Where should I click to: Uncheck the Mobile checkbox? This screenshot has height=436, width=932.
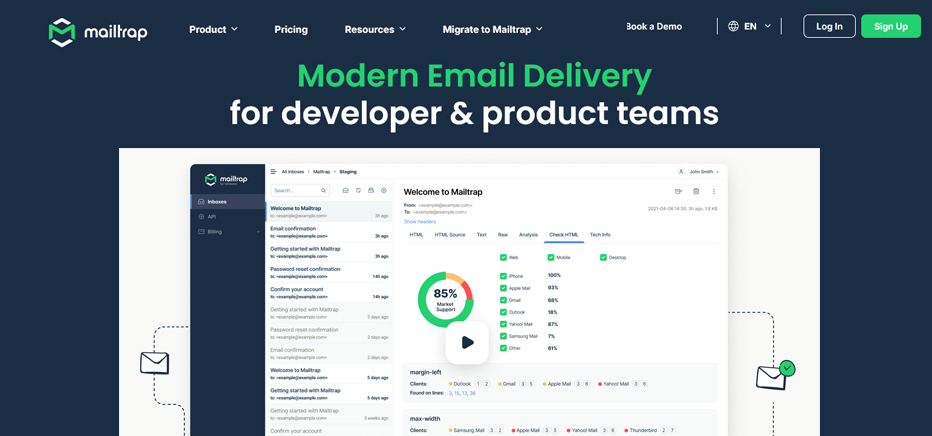[x=551, y=257]
